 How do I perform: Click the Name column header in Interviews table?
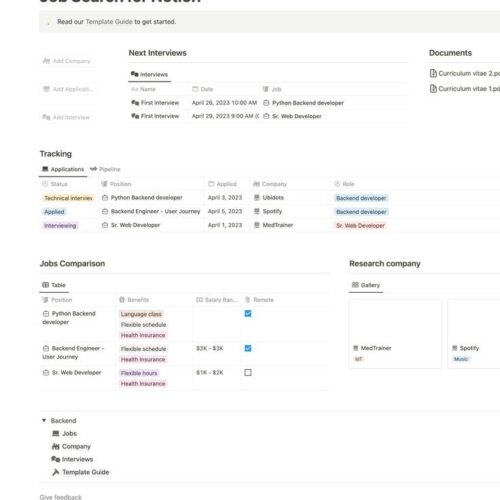pos(143,89)
